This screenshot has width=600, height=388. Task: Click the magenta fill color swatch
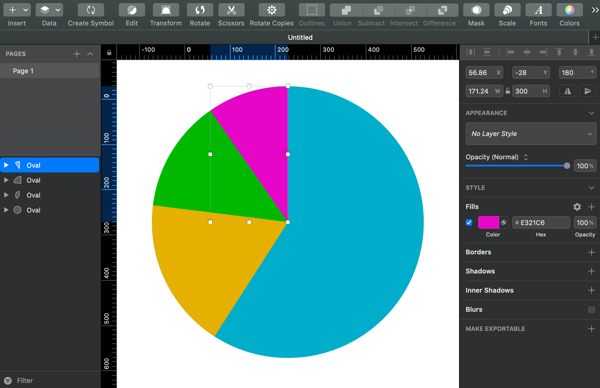488,222
